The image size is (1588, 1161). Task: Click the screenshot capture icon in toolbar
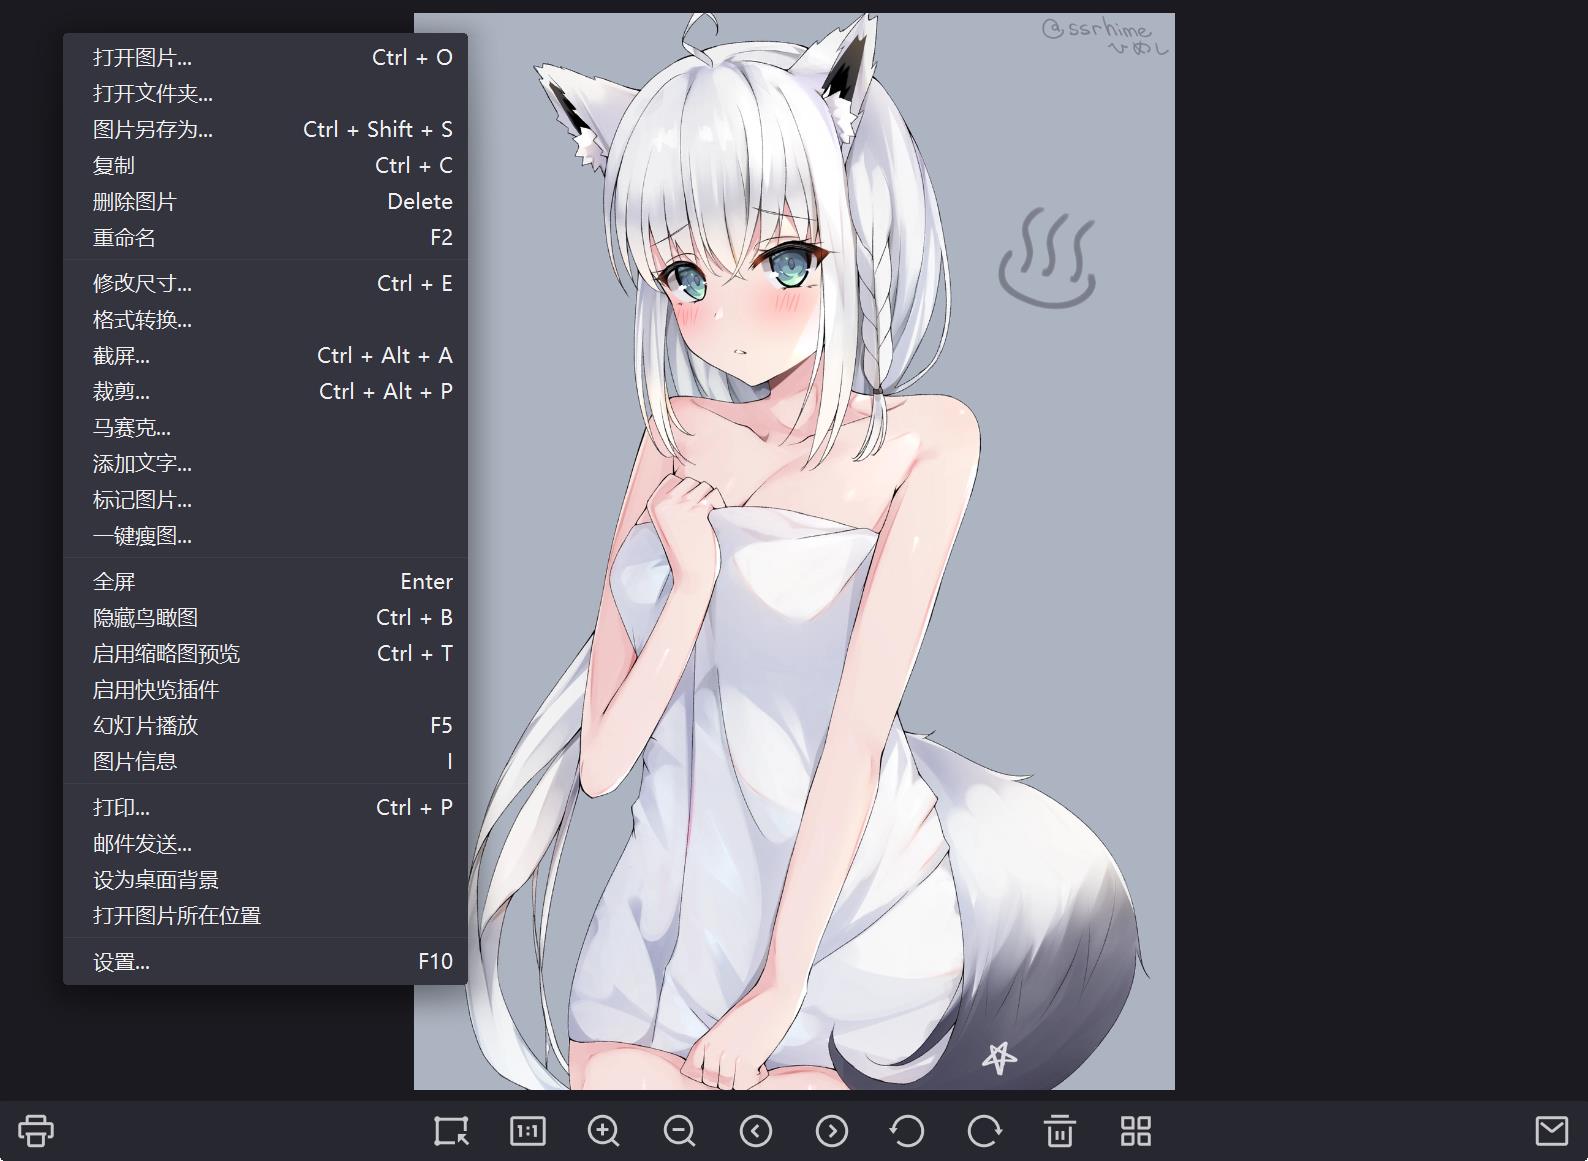click(x=452, y=1131)
